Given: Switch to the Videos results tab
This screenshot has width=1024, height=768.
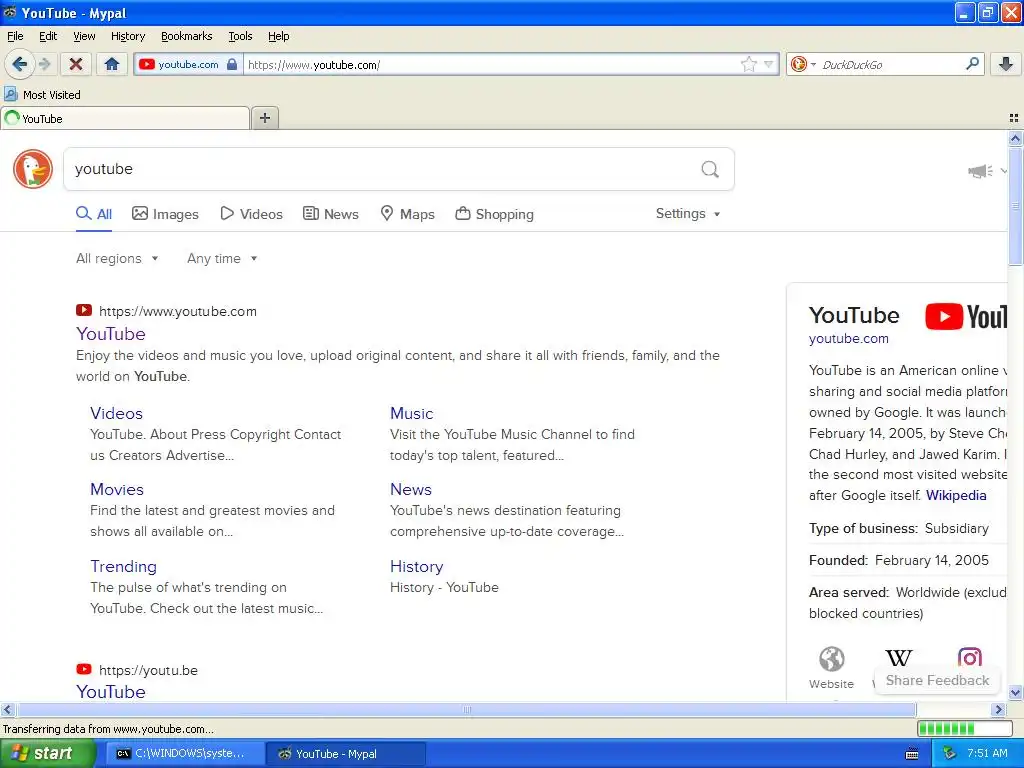Looking at the screenshot, I should 251,214.
